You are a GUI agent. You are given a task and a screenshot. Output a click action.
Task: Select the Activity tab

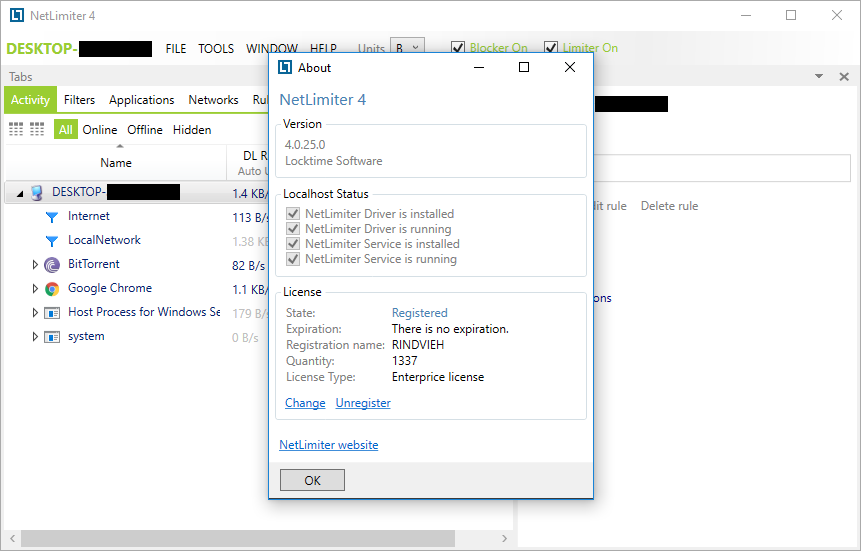[30, 100]
